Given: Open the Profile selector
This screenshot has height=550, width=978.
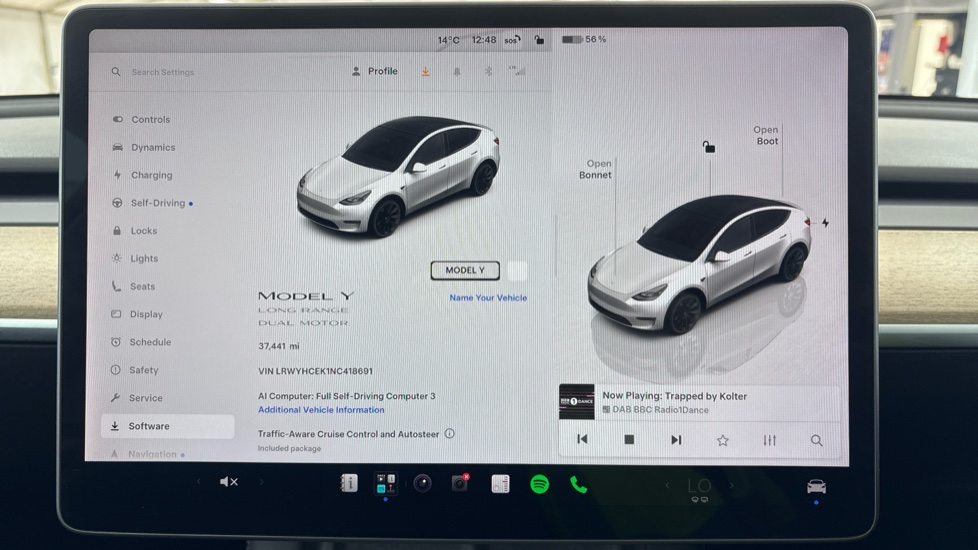Looking at the screenshot, I should coord(375,71).
